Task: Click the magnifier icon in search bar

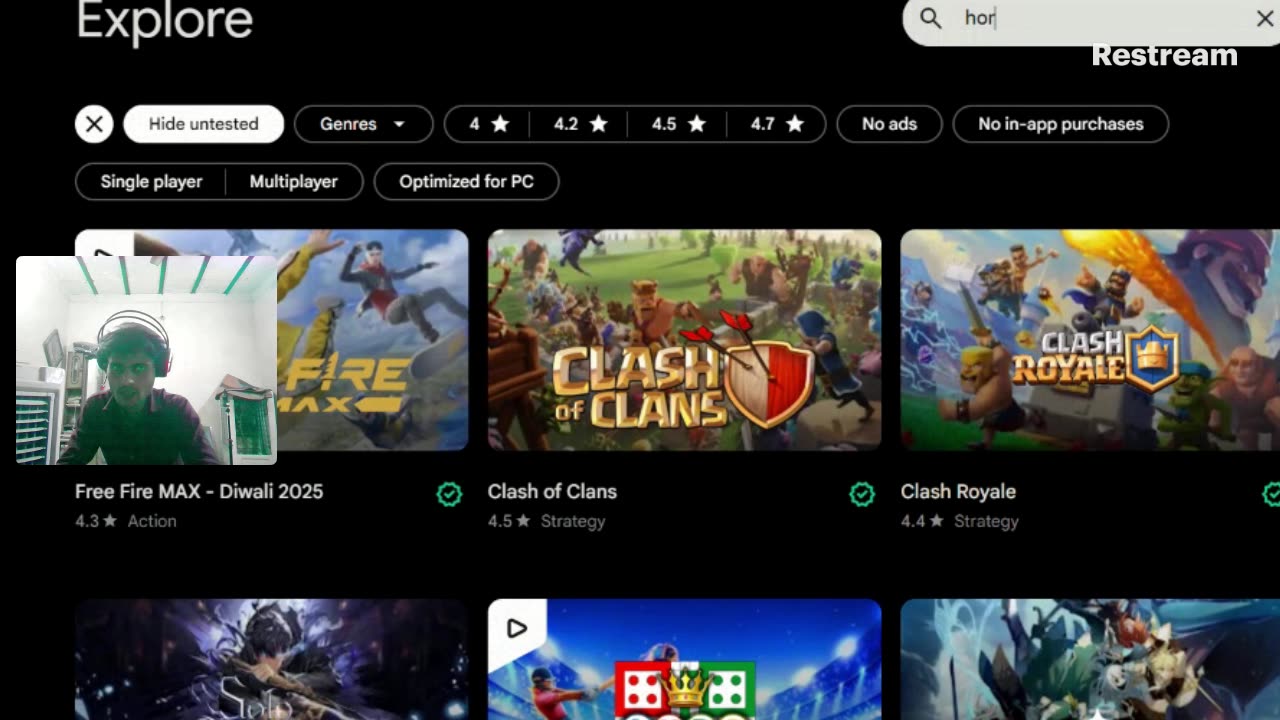Action: click(x=931, y=18)
